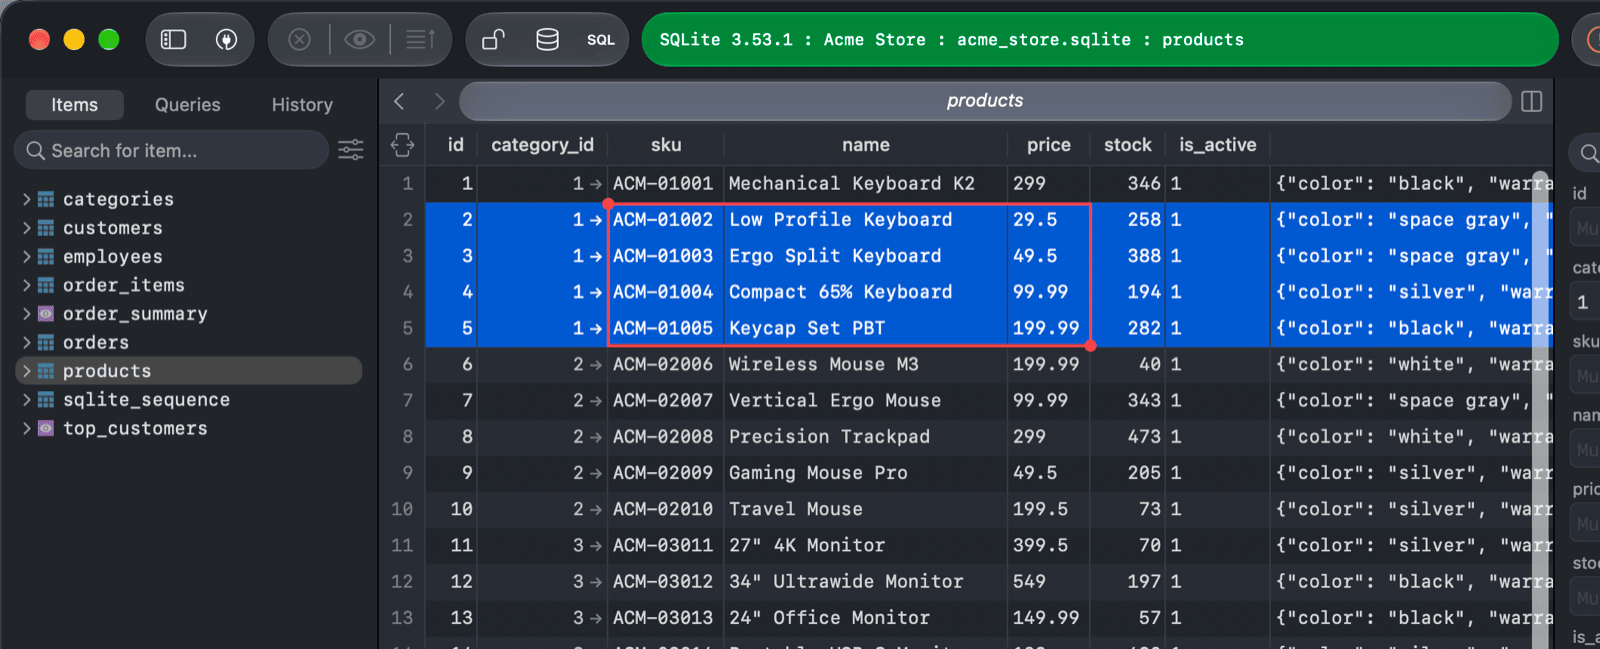1600x649 pixels.
Task: Select the customers table in sidebar
Action: point(112,228)
